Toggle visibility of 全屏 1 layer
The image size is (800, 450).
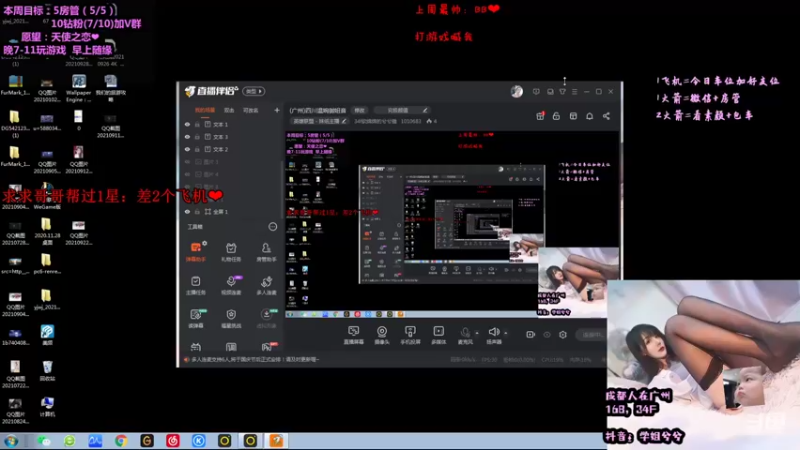pos(187,212)
